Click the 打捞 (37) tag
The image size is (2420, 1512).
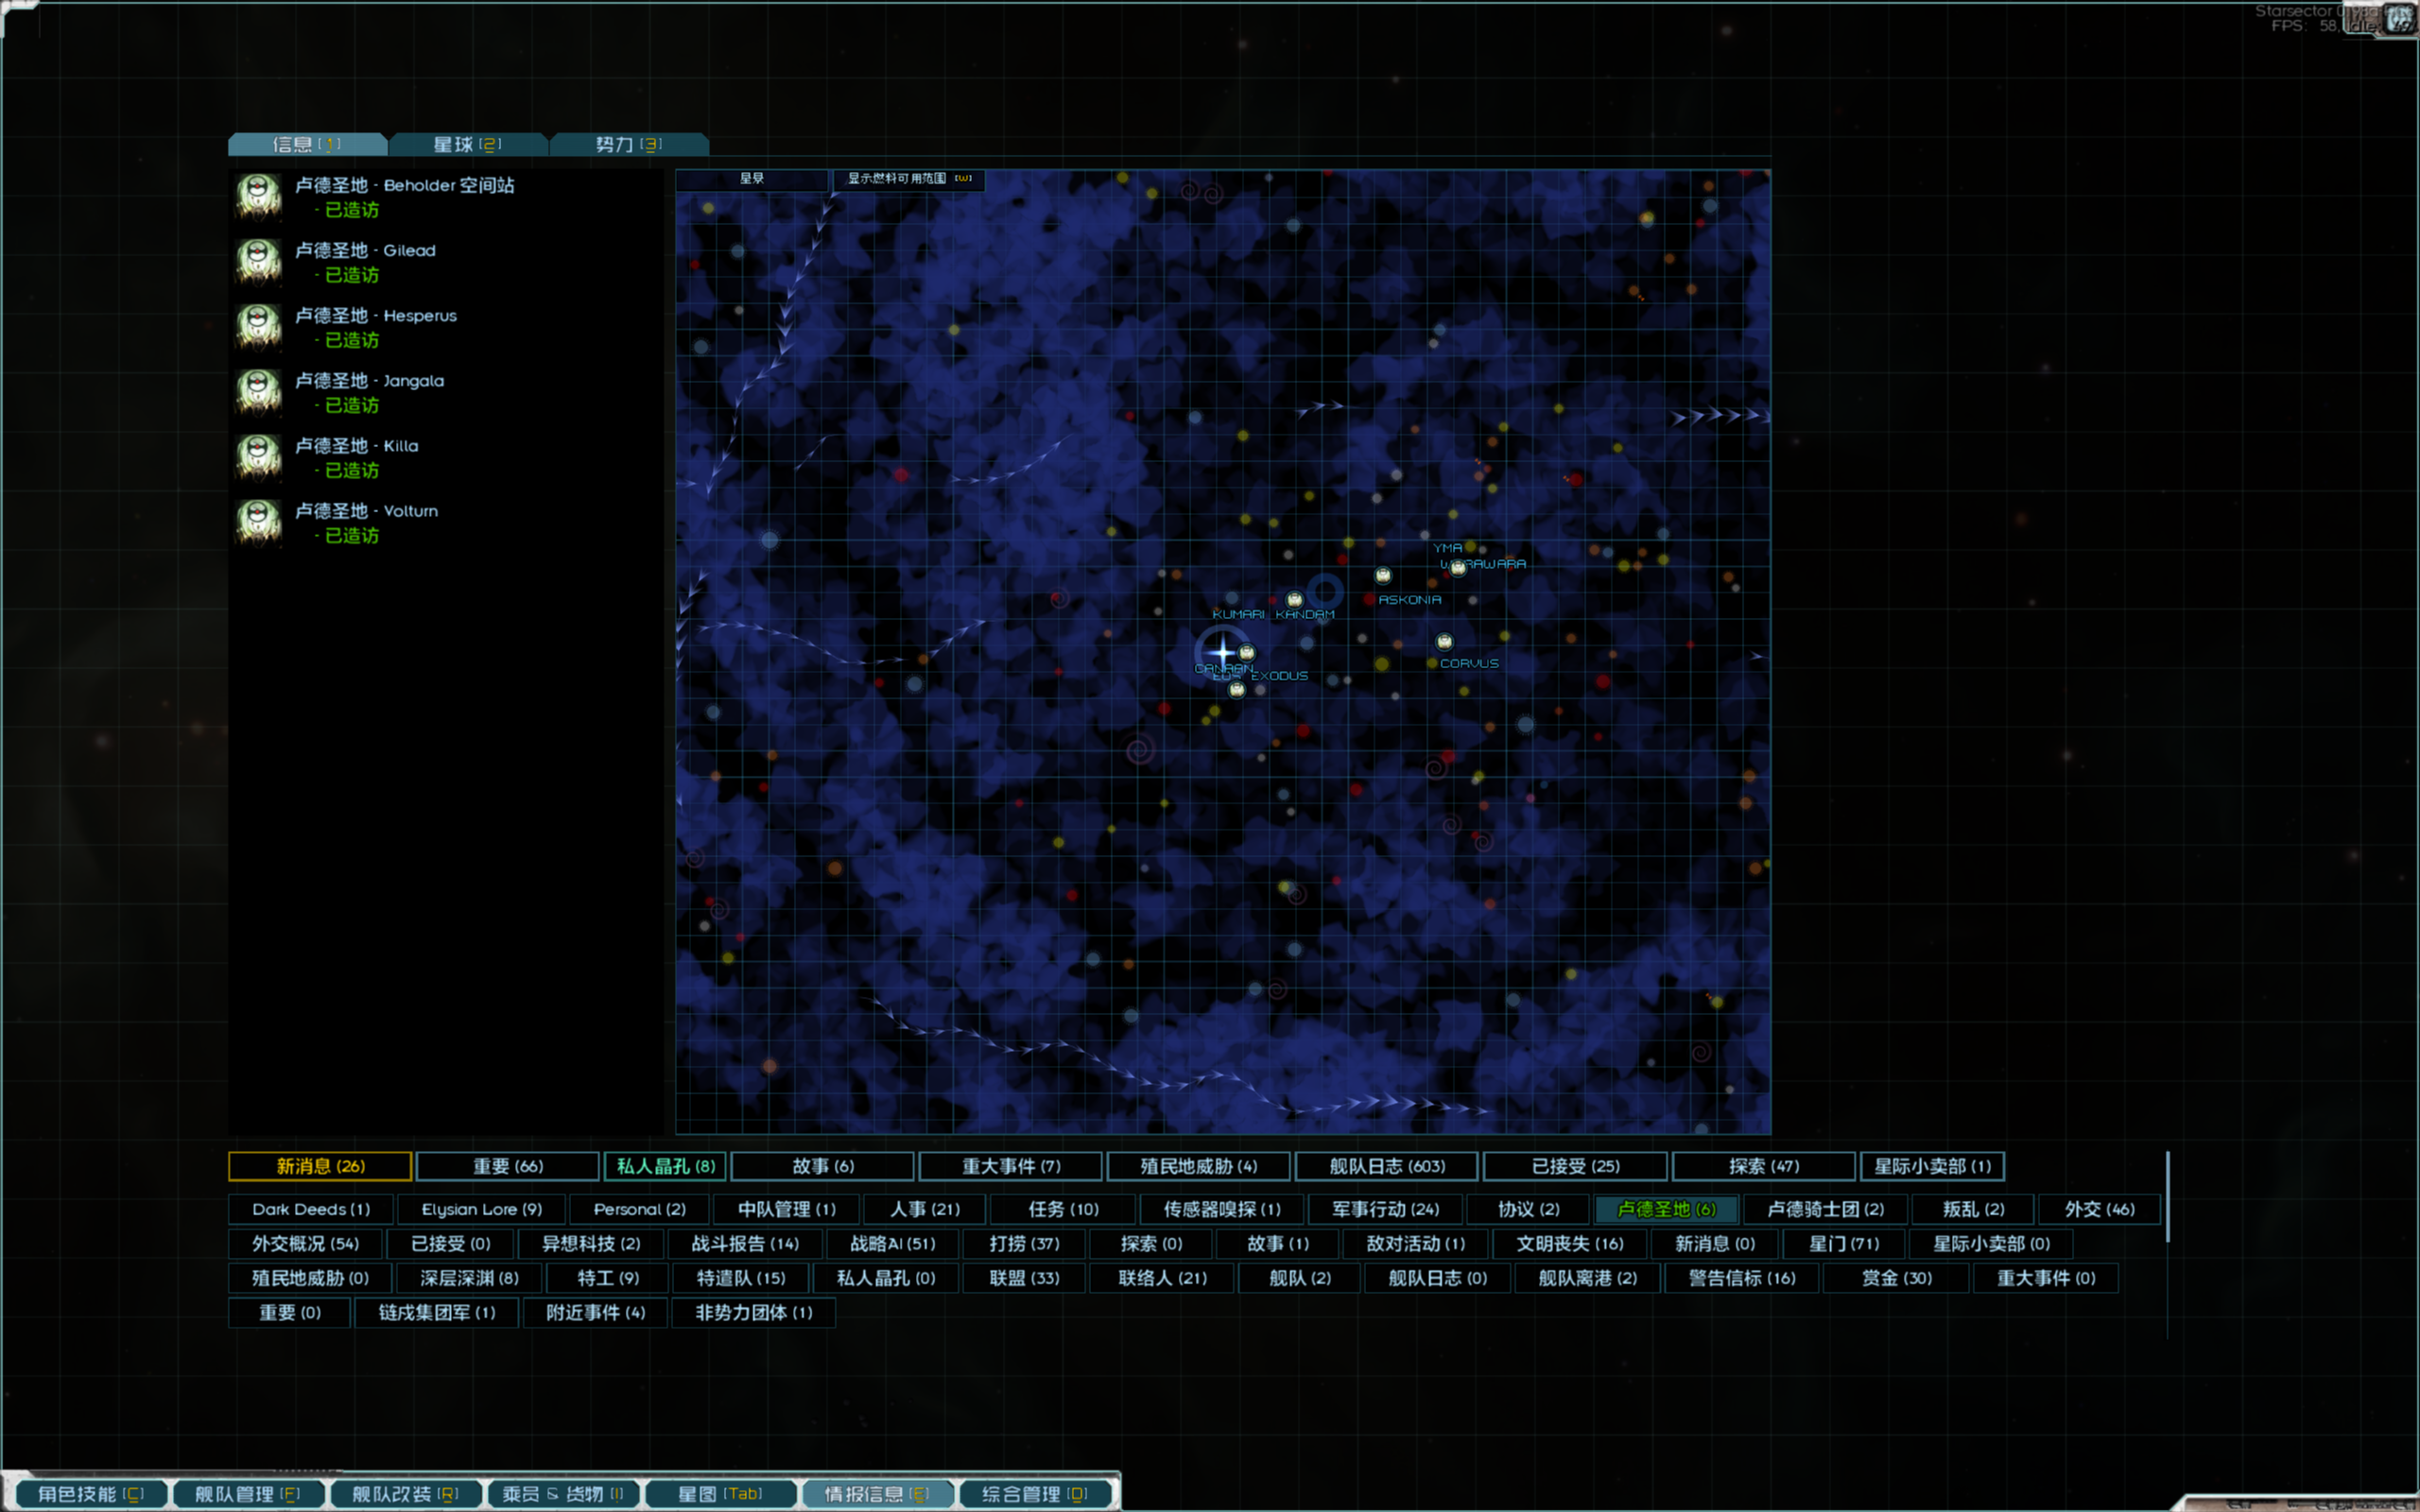[x=1024, y=1244]
